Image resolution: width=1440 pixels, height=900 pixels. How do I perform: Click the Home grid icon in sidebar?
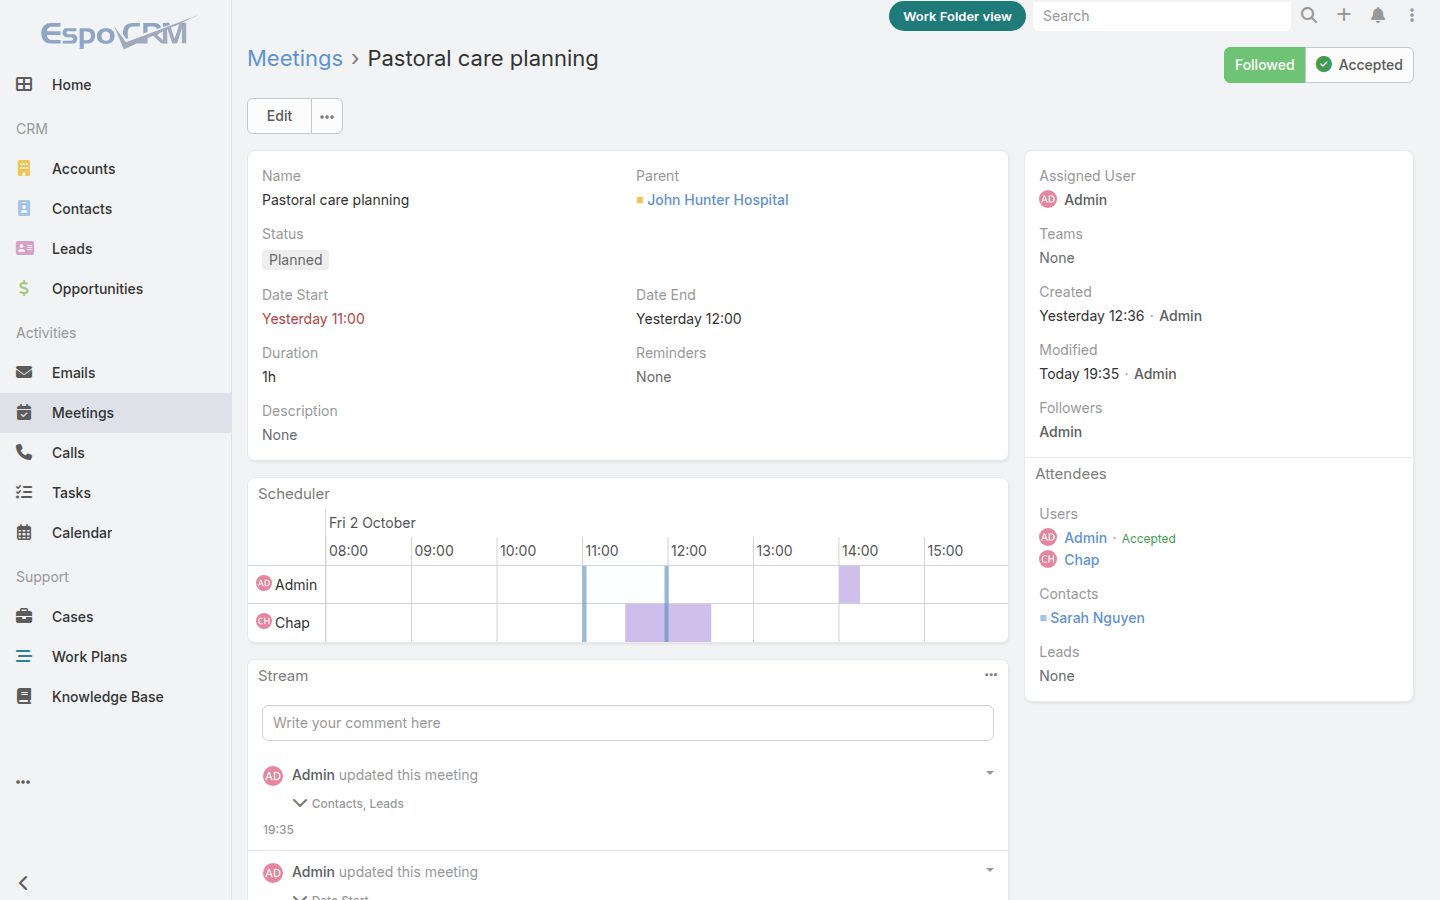click(24, 85)
